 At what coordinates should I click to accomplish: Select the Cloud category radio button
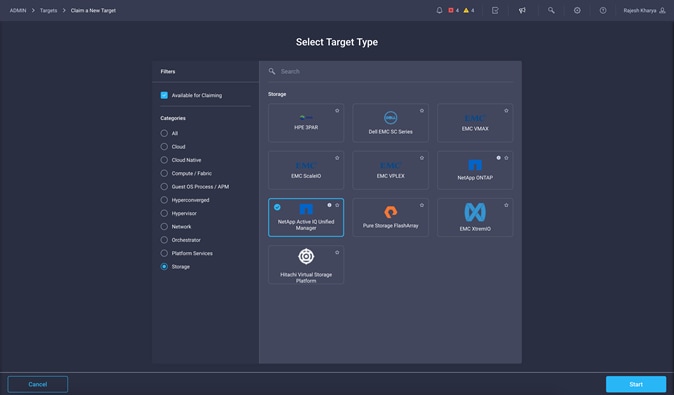tap(164, 147)
